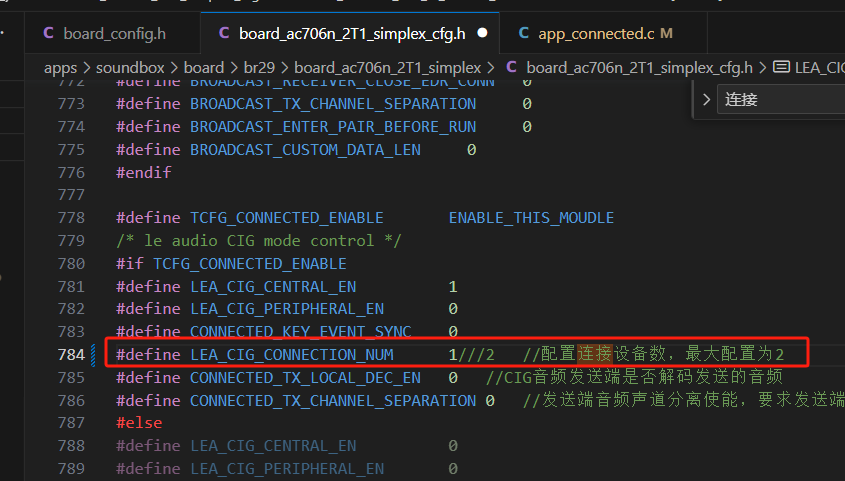
Task: Expand the find widget replace toggle chevron
Action: (x=706, y=100)
